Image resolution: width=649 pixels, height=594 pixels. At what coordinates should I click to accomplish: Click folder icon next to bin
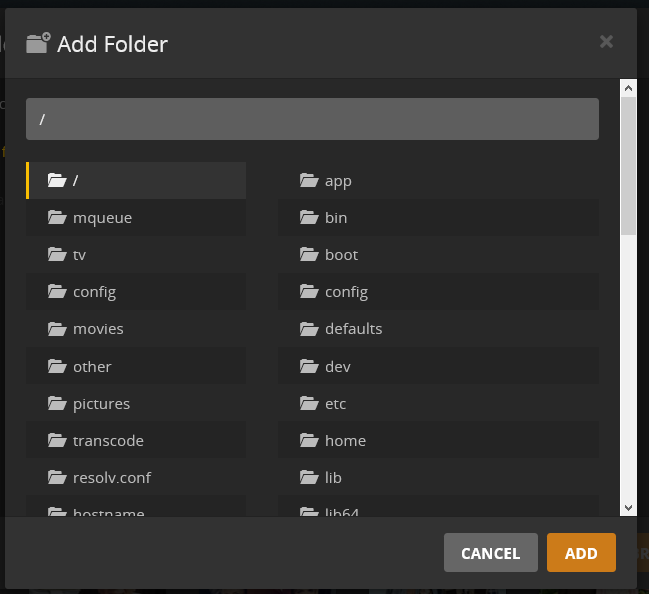click(309, 217)
